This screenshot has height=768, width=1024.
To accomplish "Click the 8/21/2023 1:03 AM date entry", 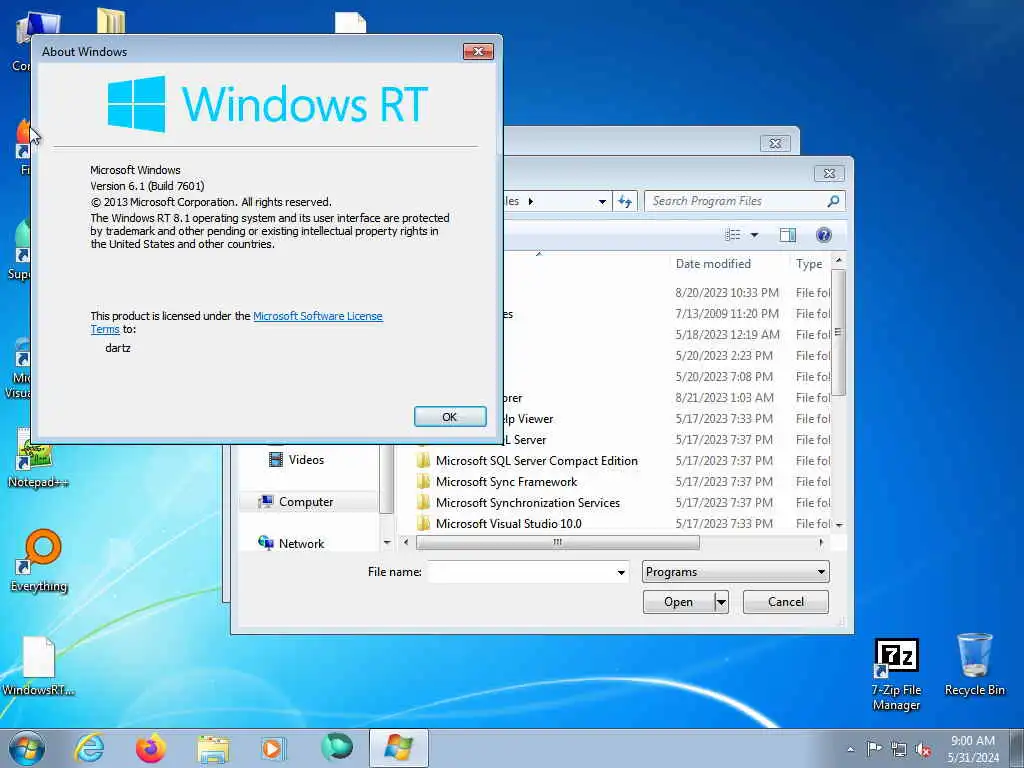I will [724, 397].
